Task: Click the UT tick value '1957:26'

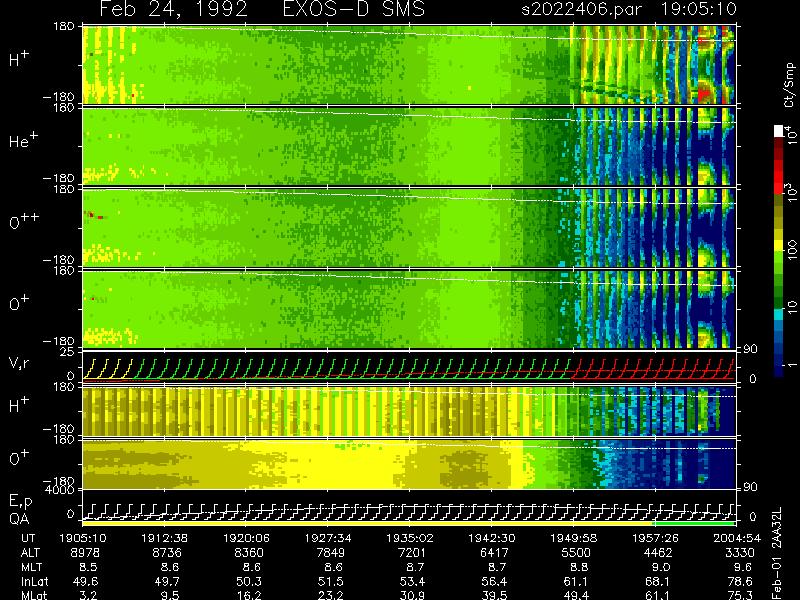Action: point(655,538)
